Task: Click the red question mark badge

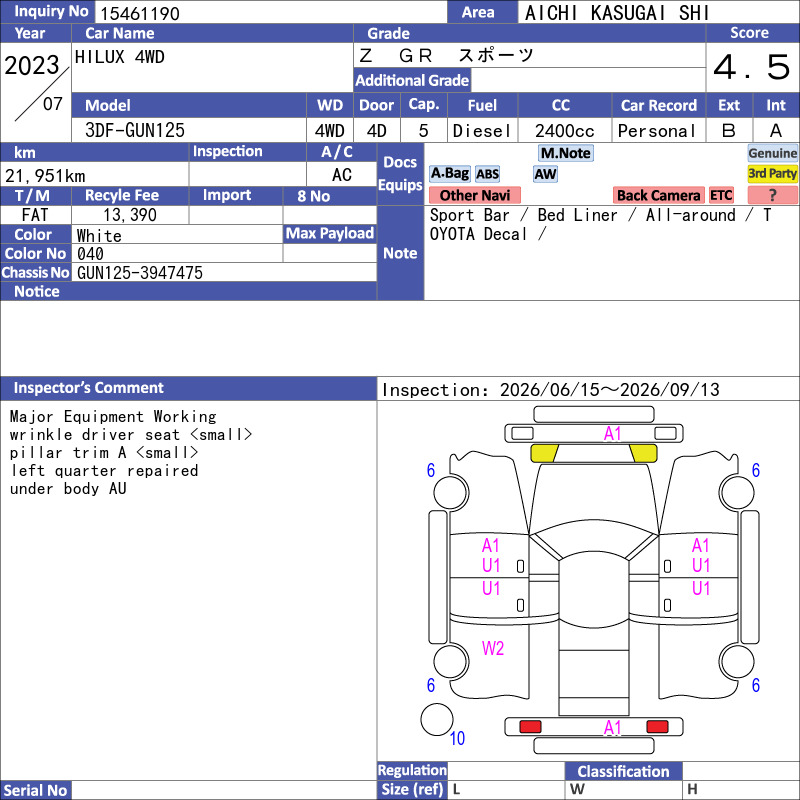Action: pyautogui.click(x=772, y=195)
